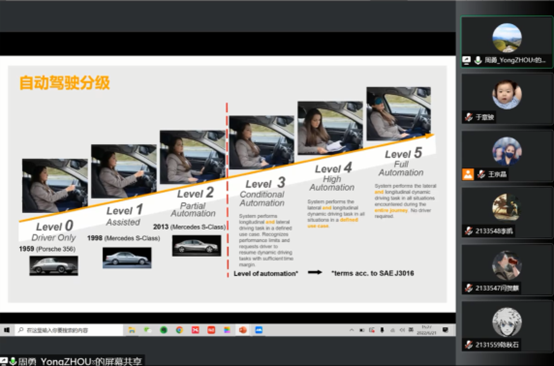Open Chrome from the shared taskbar
The height and width of the screenshot is (366, 554).
click(179, 330)
